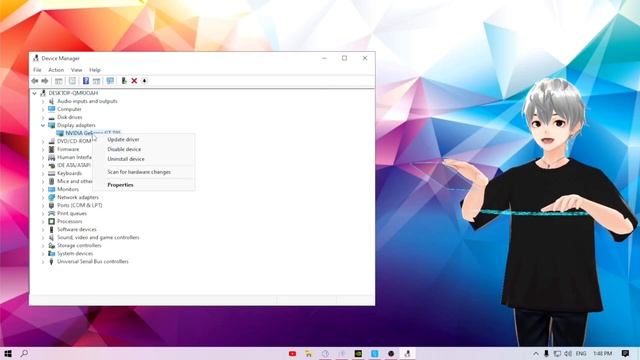Viewport: 640px width, 360px height.
Task: Expand Sound, video and game controllers arrow
Action: coord(43,238)
